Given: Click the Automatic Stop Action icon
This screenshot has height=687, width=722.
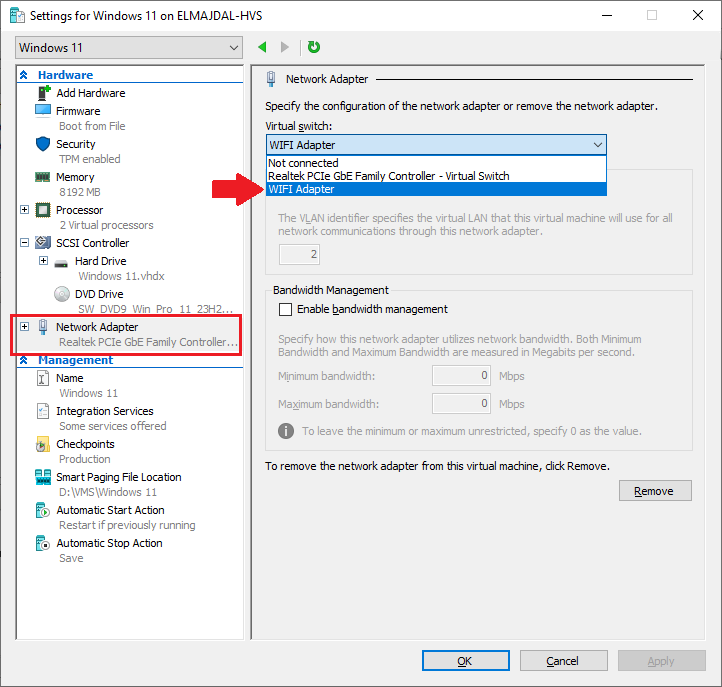Looking at the screenshot, I should (43, 543).
